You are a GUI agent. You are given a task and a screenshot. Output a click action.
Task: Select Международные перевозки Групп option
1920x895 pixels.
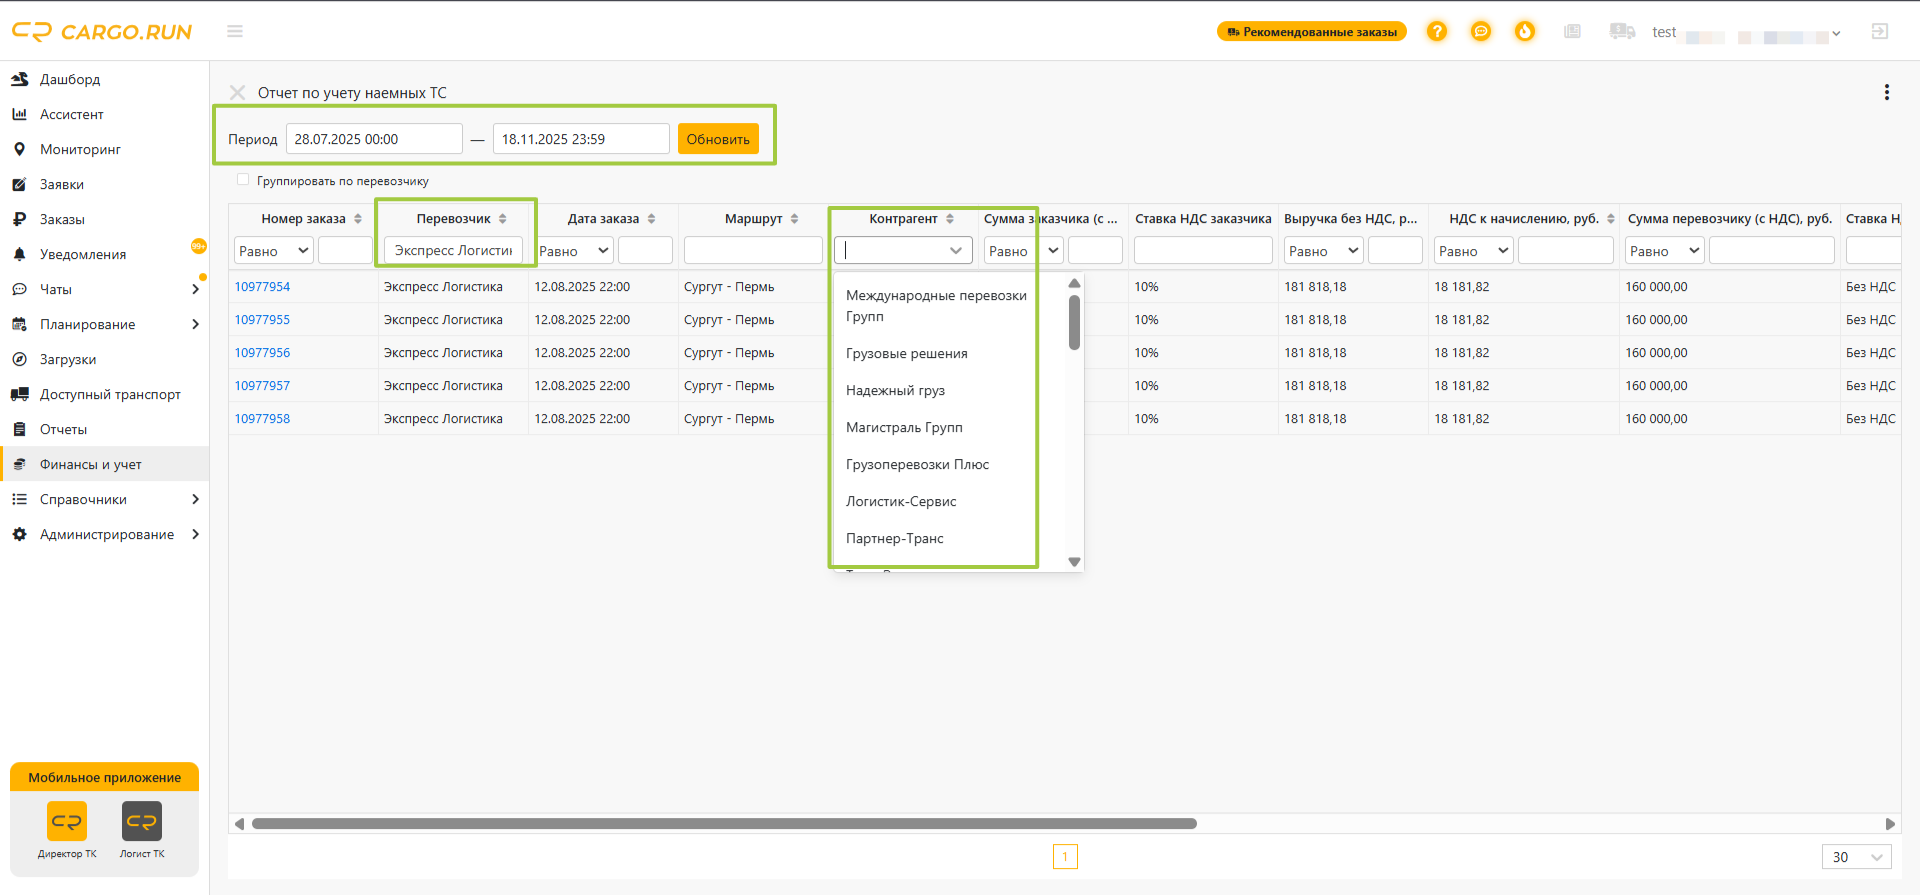pos(950,306)
